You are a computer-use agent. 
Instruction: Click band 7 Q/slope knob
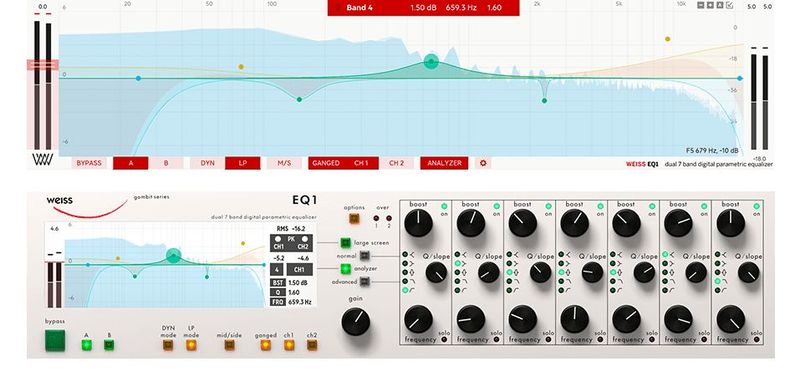(x=748, y=273)
